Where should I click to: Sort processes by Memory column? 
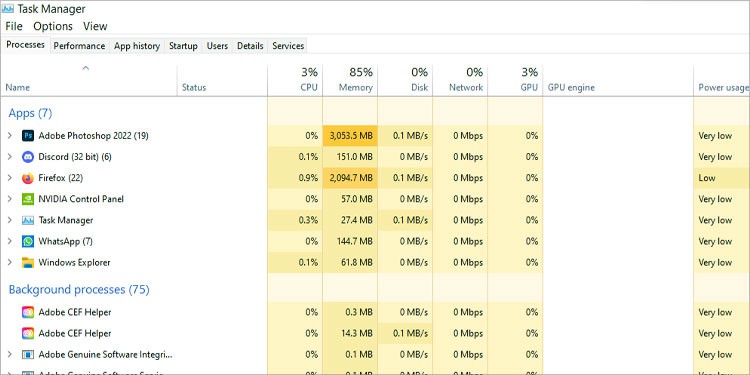(350, 80)
